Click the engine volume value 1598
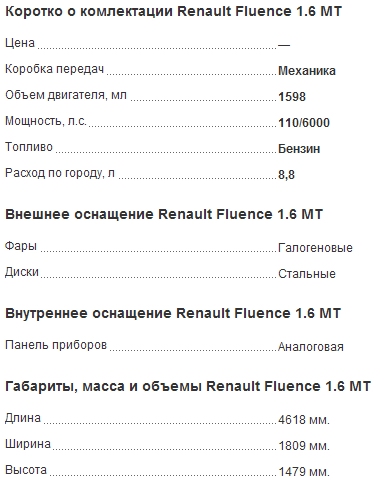The width and height of the screenshot is (386, 485). (x=292, y=97)
